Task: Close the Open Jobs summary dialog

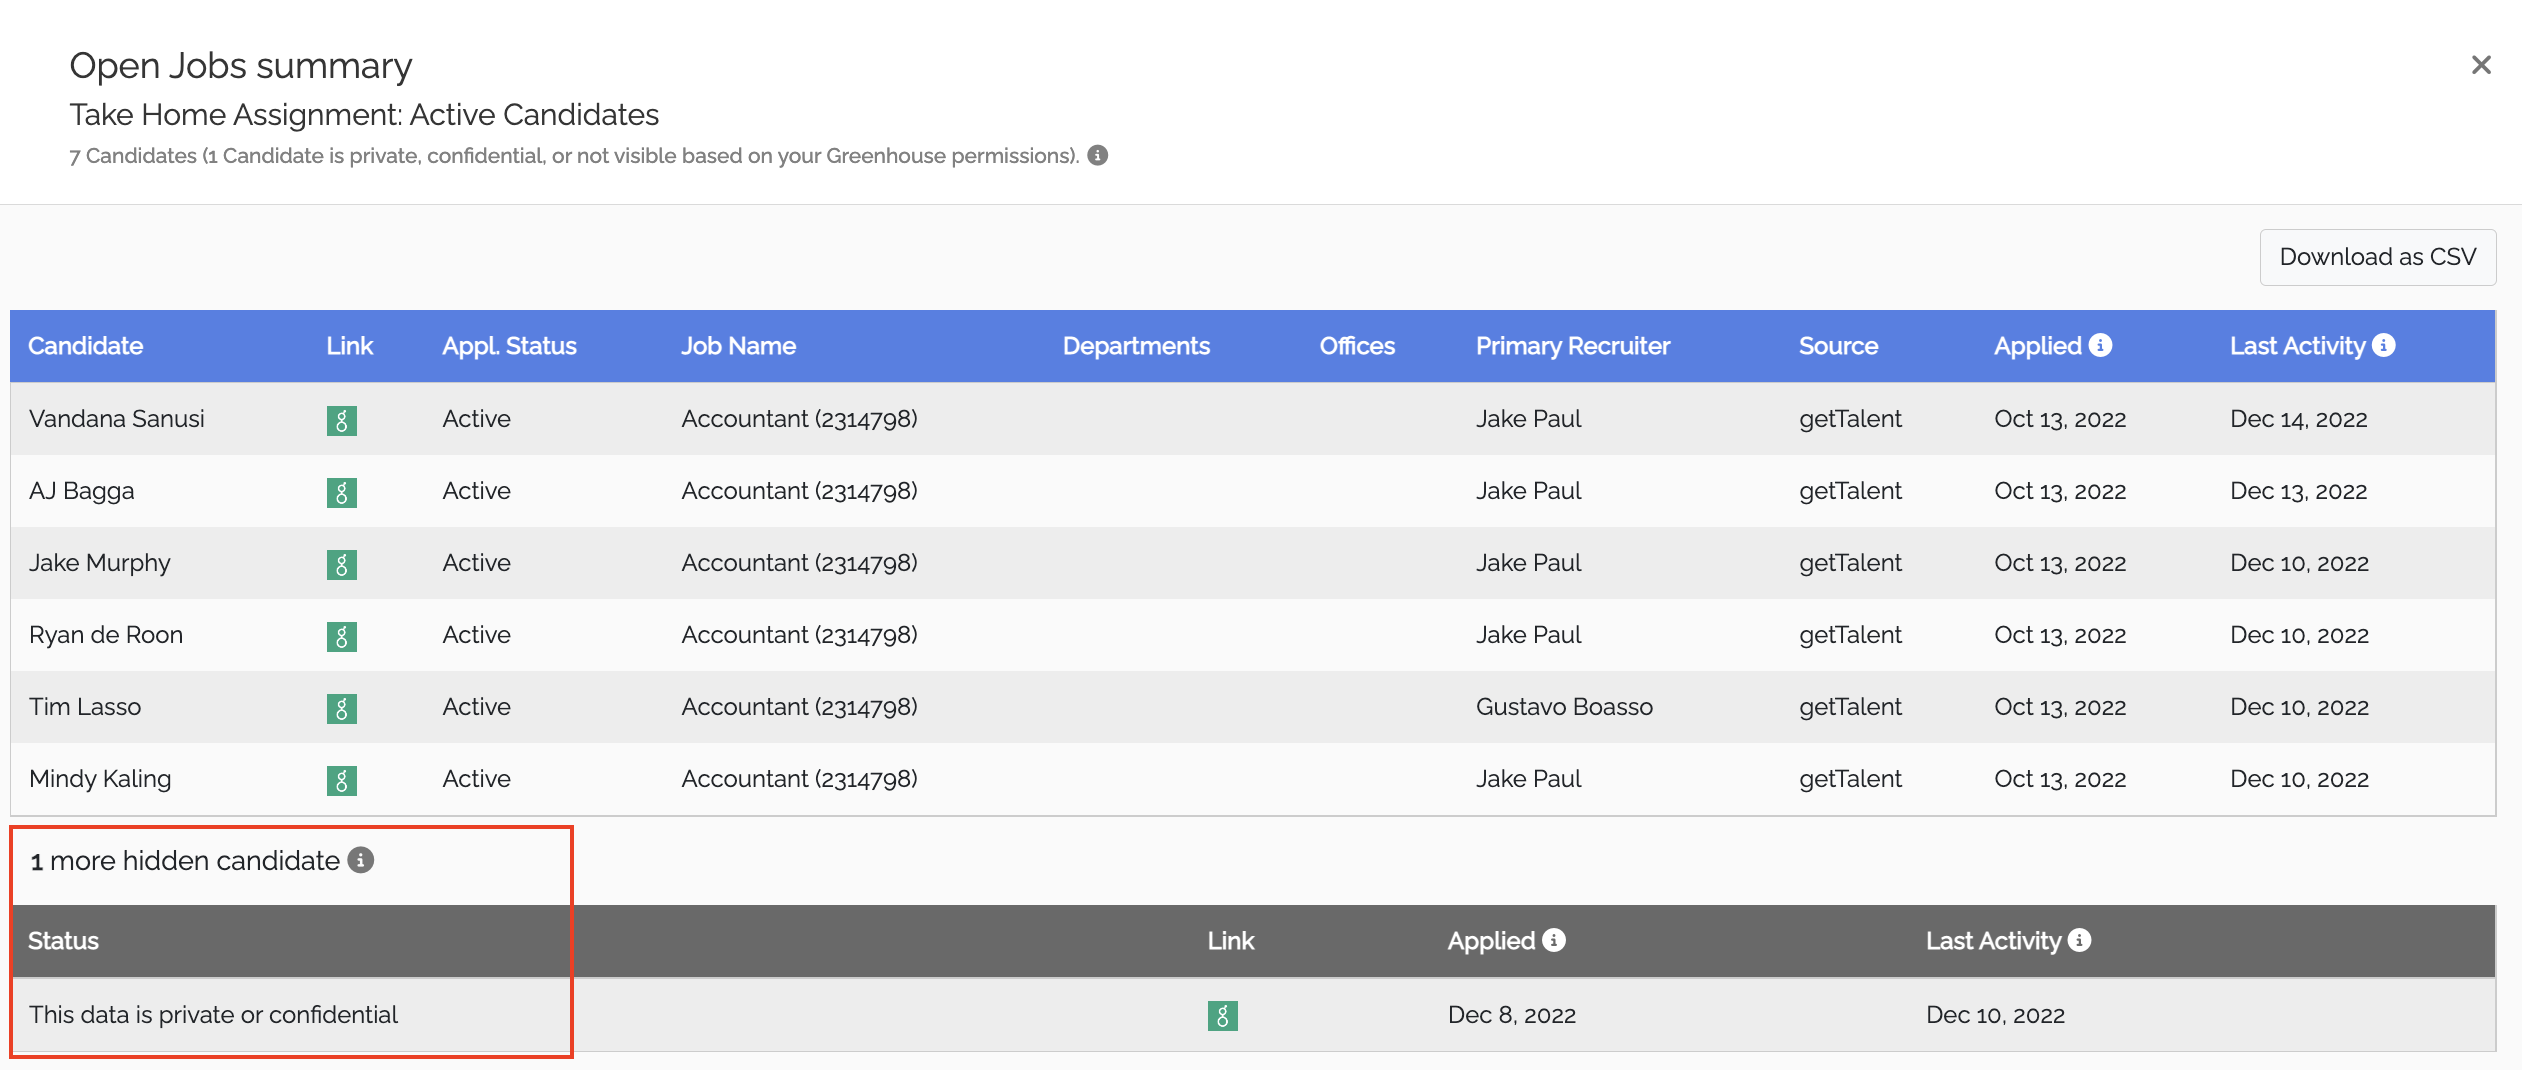Action: click(x=2480, y=65)
